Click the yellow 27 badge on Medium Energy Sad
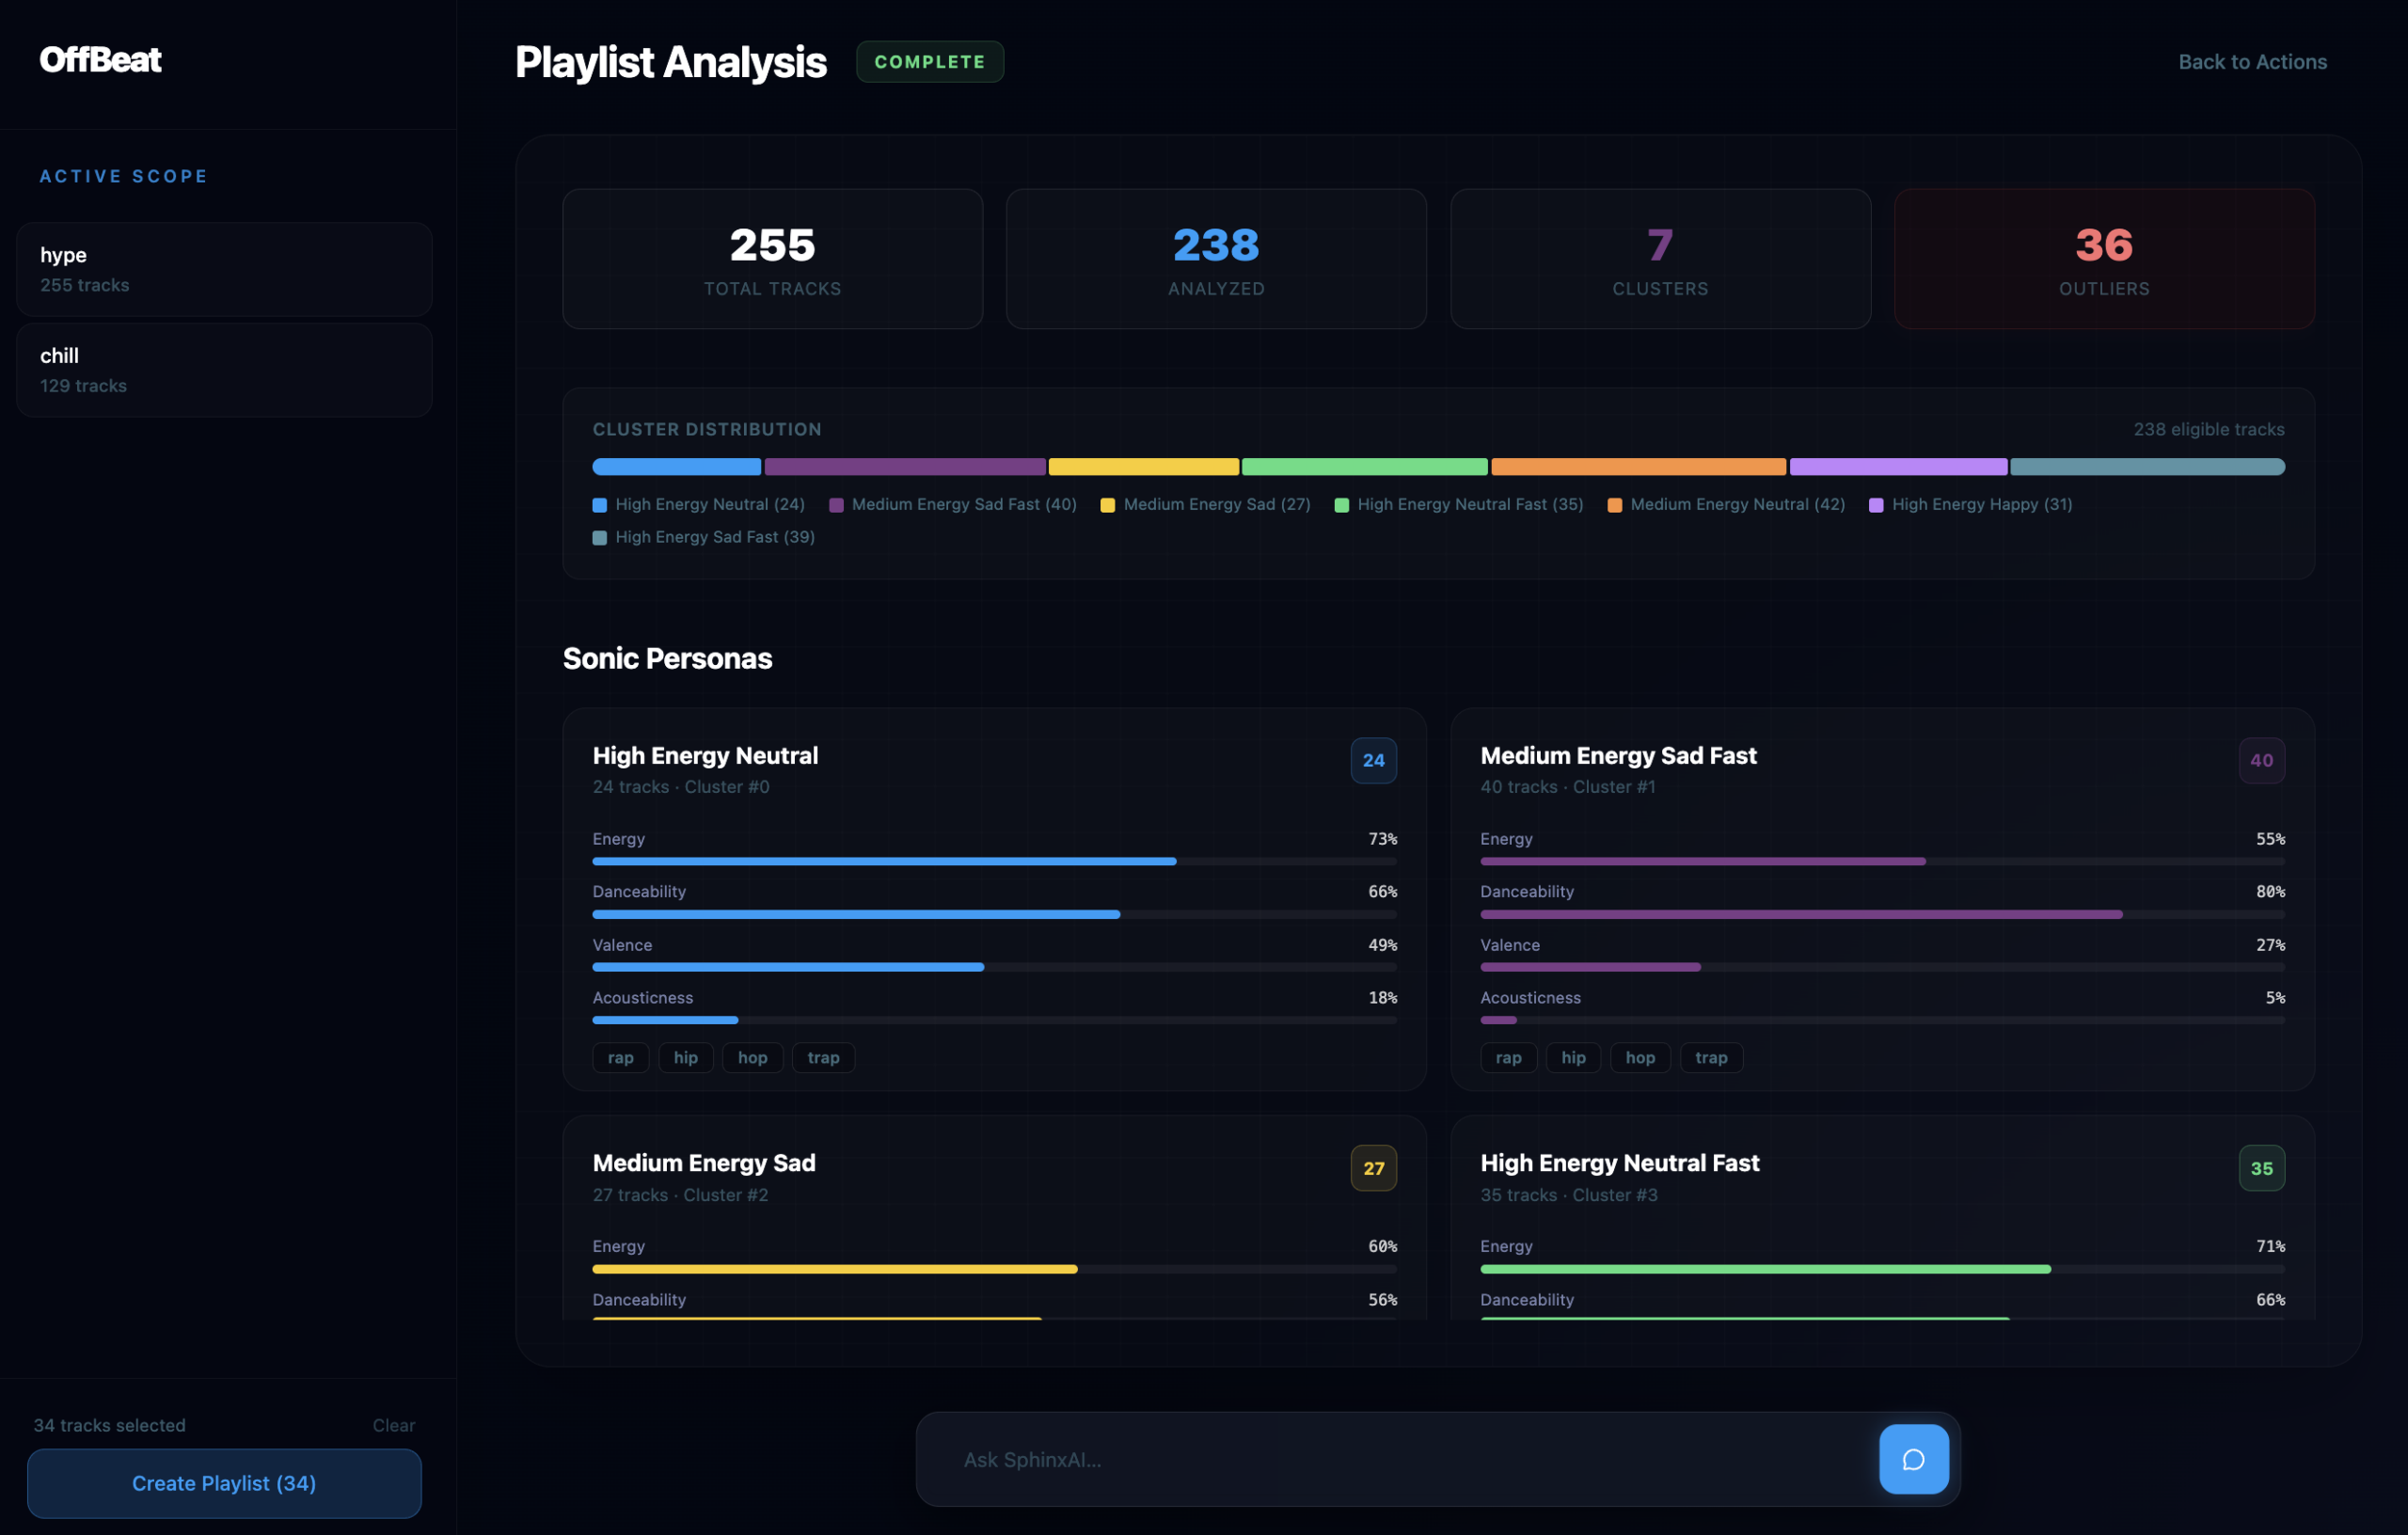 coord(1373,1168)
